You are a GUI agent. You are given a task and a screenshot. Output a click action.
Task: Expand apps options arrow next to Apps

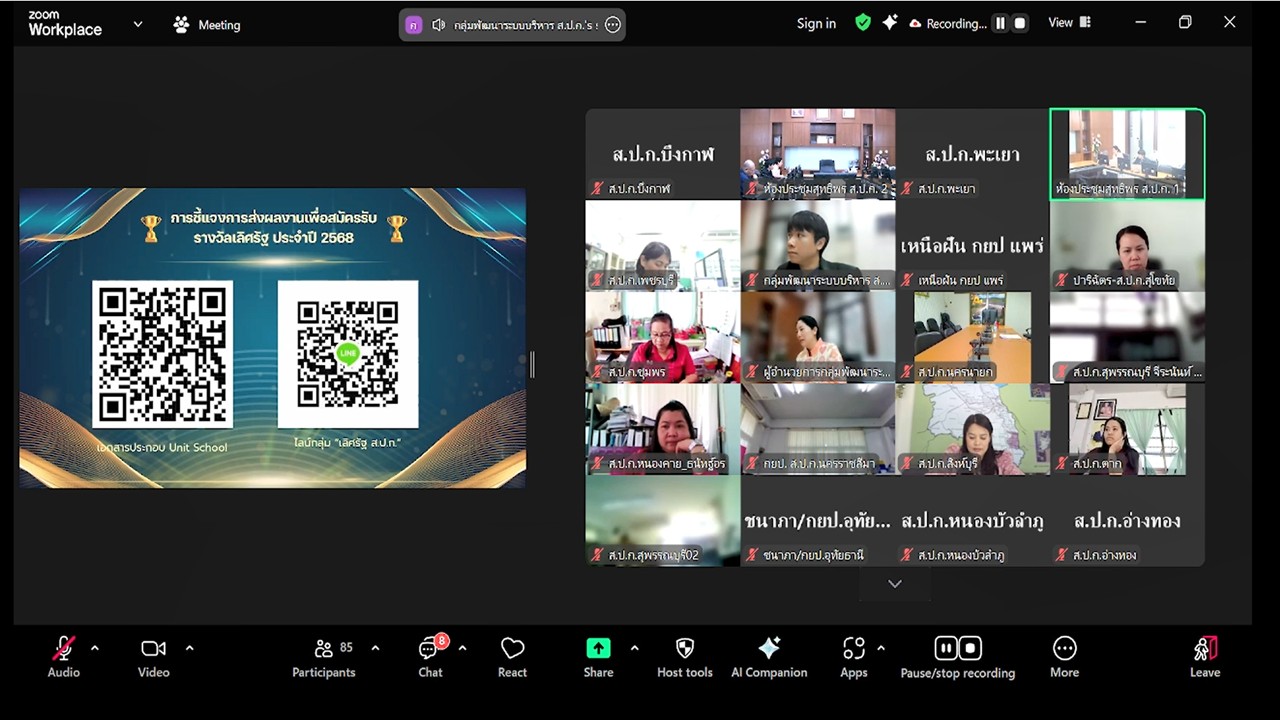point(881,648)
